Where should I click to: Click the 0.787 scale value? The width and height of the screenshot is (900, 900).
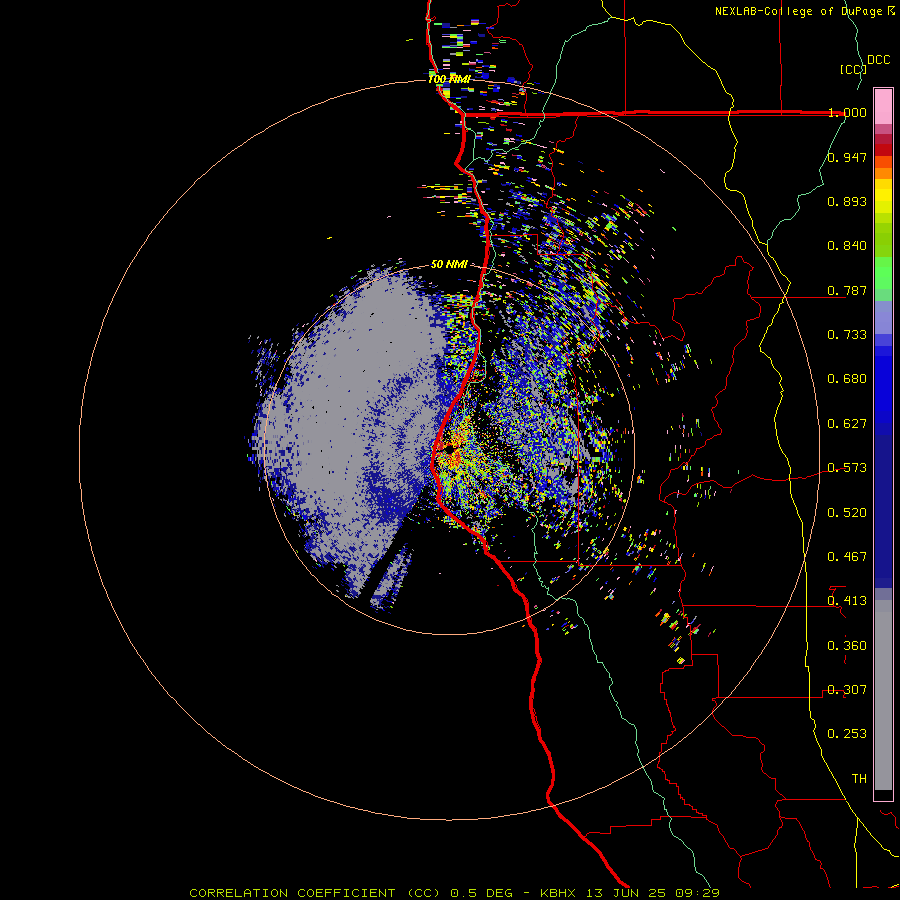pos(847,290)
